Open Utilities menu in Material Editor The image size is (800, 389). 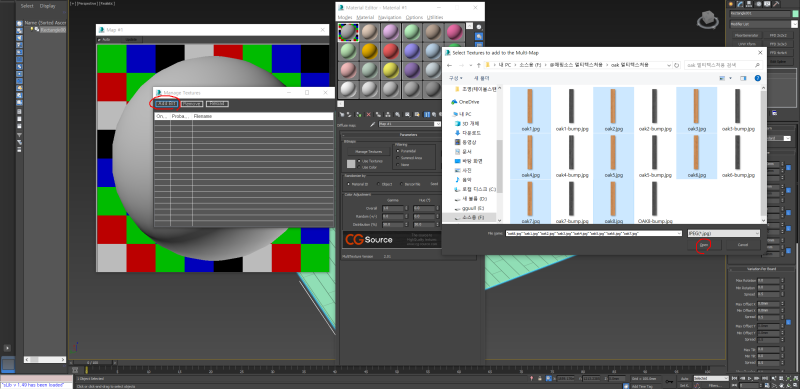[435, 17]
